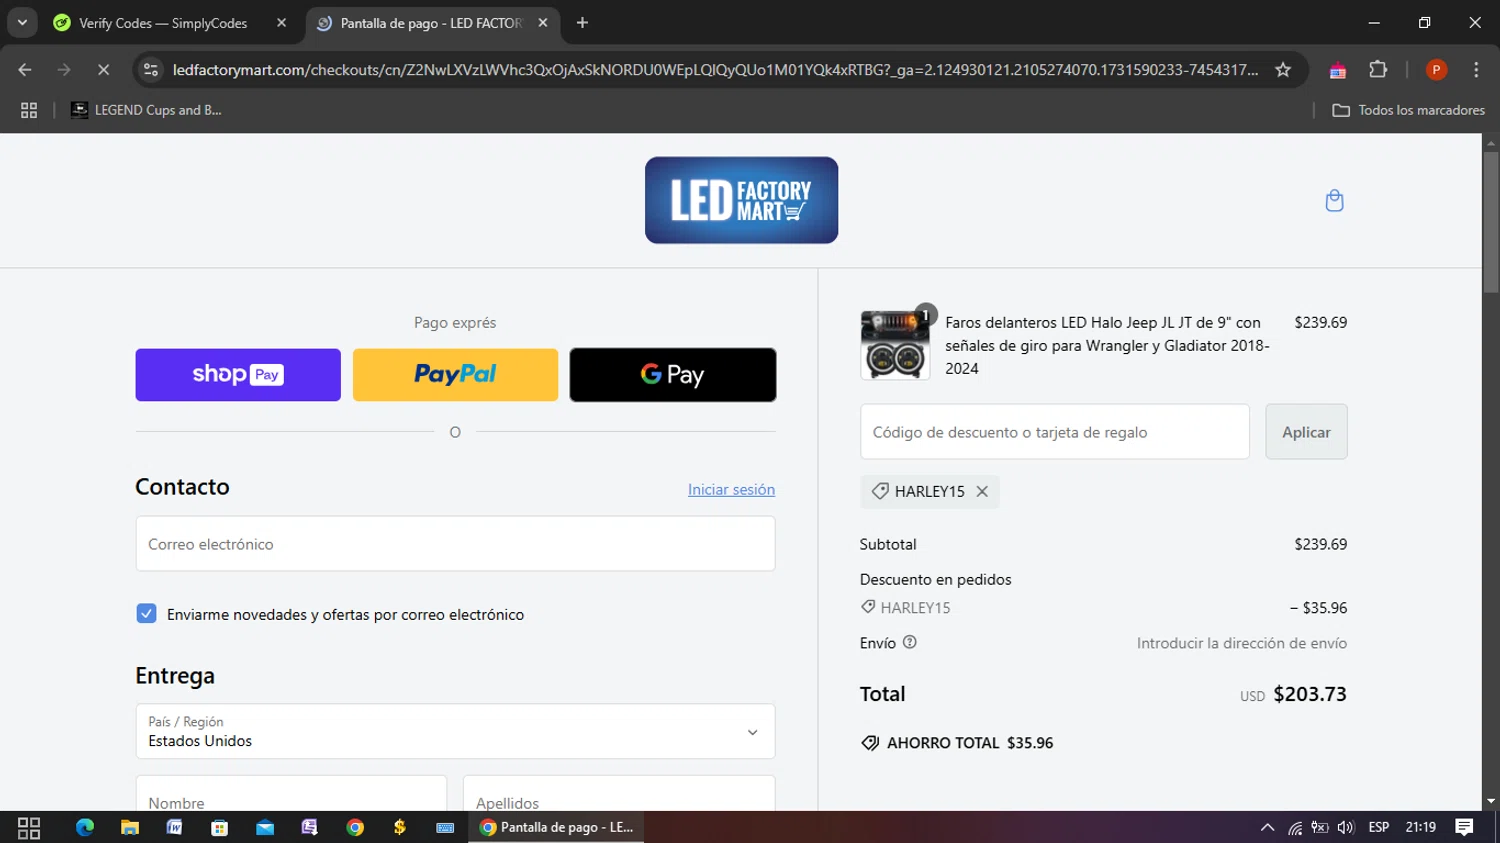Open Microsoft Word from the taskbar

(175, 827)
